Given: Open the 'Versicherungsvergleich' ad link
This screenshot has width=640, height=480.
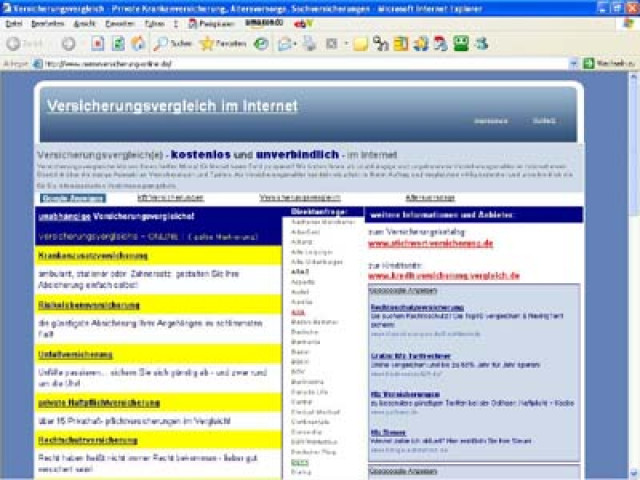Looking at the screenshot, I should [x=300, y=198].
